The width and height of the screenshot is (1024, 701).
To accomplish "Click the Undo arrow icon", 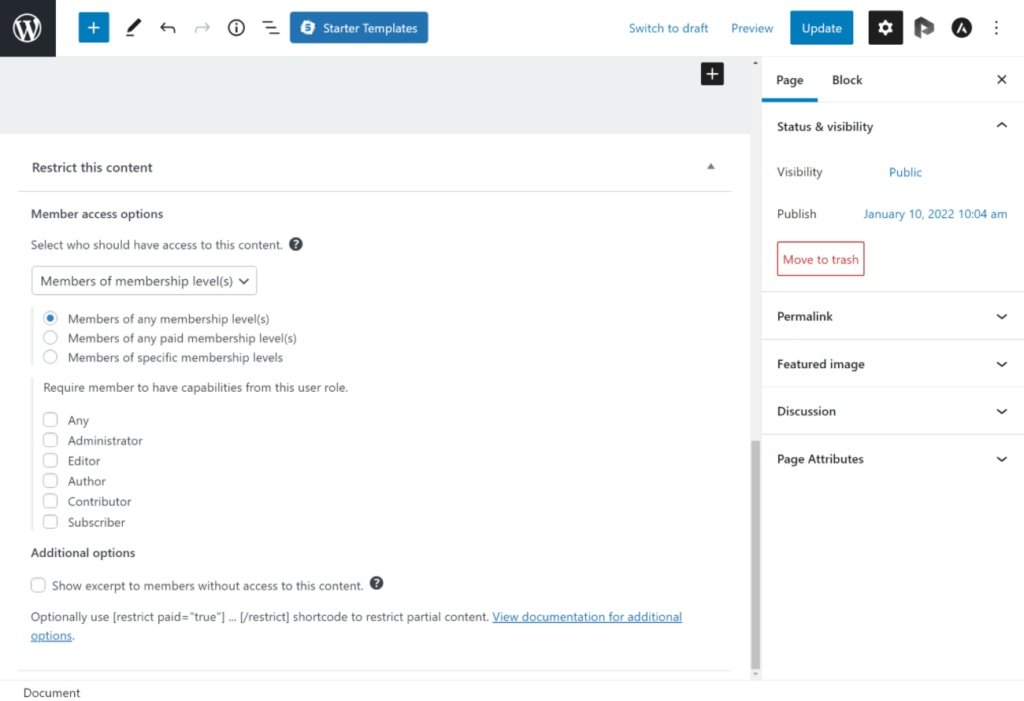I will [168, 28].
